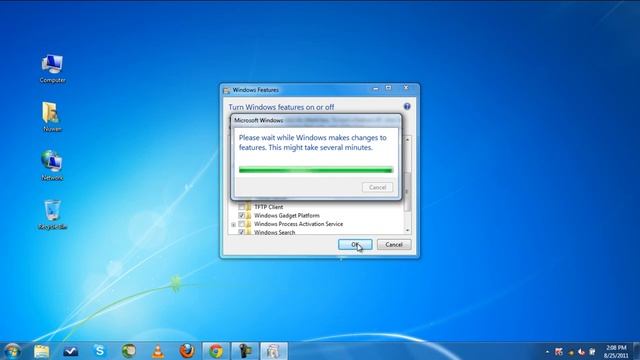Image resolution: width=640 pixels, height=360 pixels.
Task: Select the Nuwan folder on the desktop
Action: point(52,117)
